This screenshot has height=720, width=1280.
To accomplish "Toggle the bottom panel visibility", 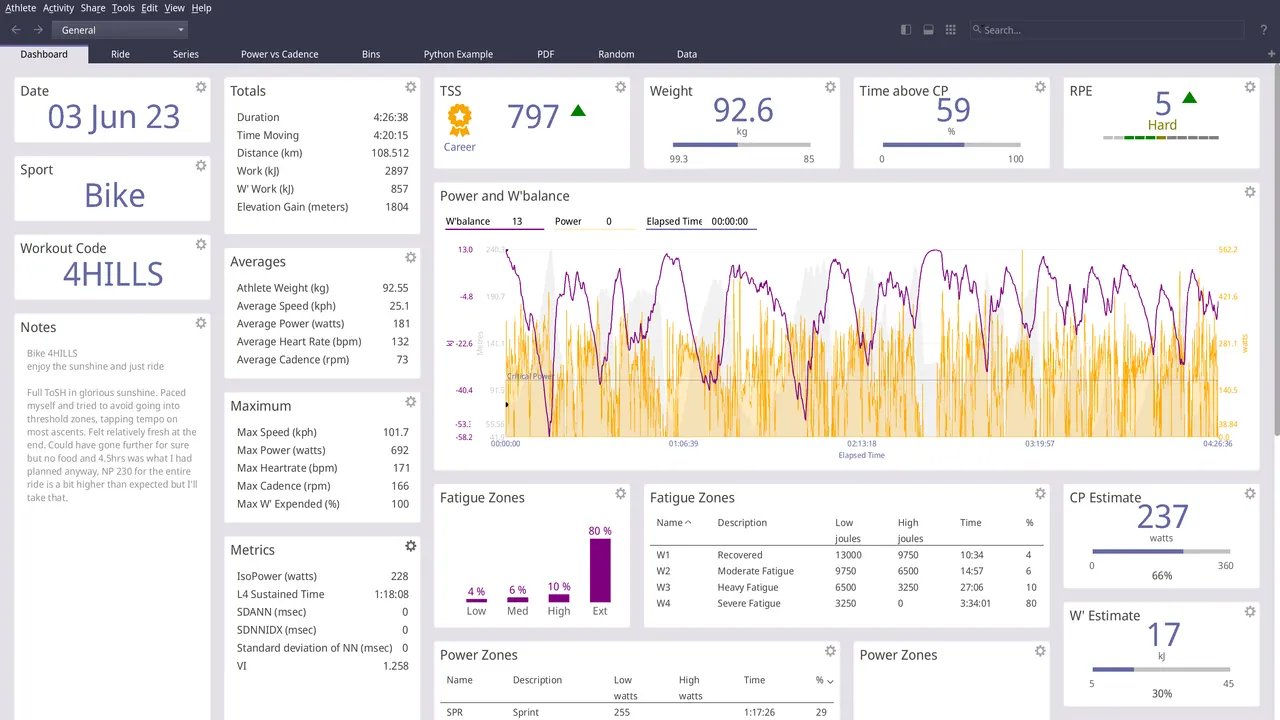I will coord(929,30).
